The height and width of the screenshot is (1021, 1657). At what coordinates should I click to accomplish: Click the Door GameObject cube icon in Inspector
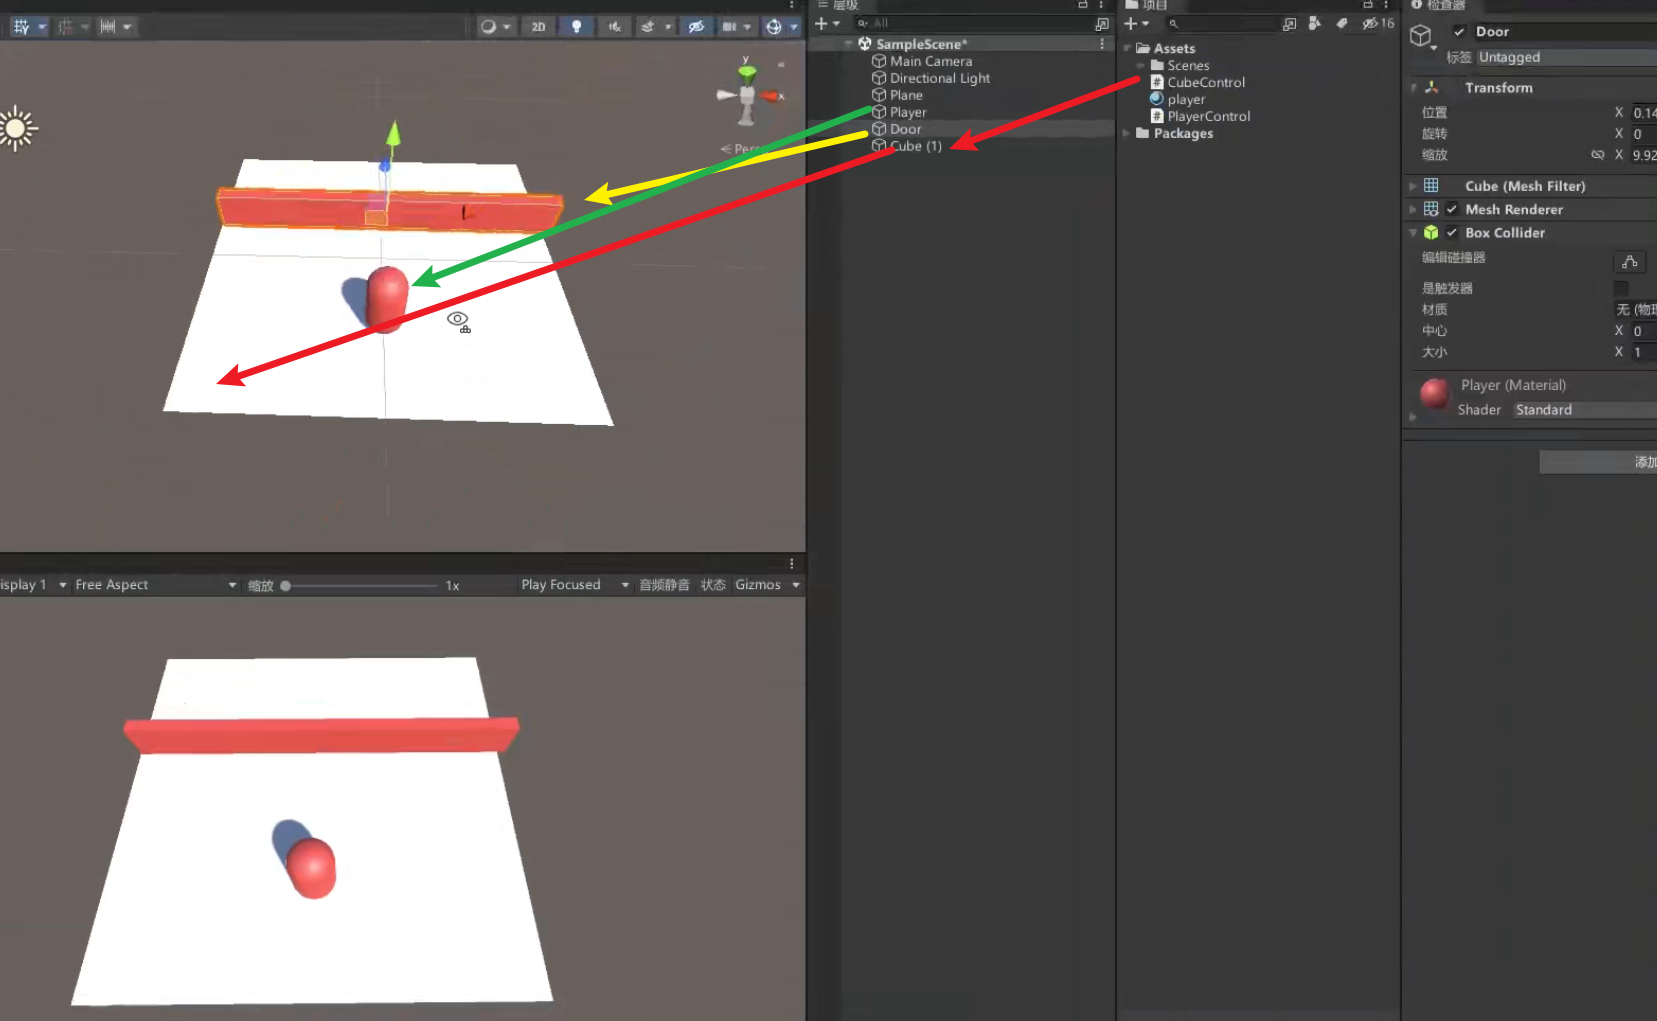1421,37
